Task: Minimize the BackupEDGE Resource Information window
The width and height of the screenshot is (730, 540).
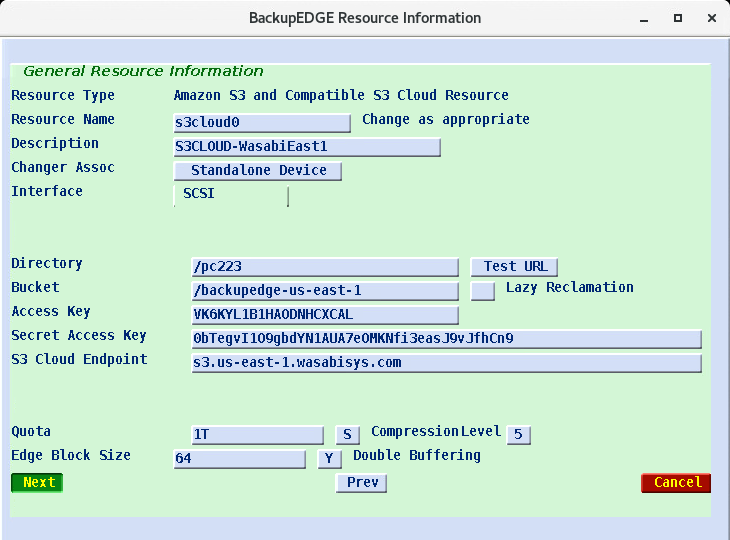Action: point(644,19)
